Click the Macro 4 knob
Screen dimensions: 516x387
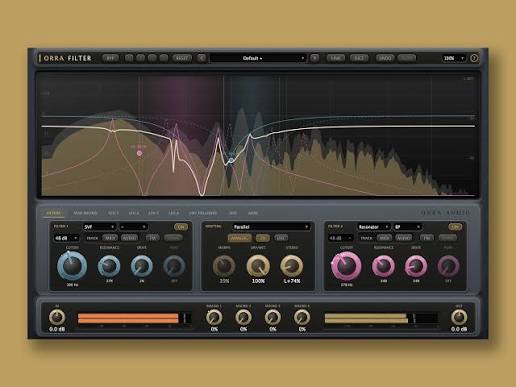(x=302, y=317)
